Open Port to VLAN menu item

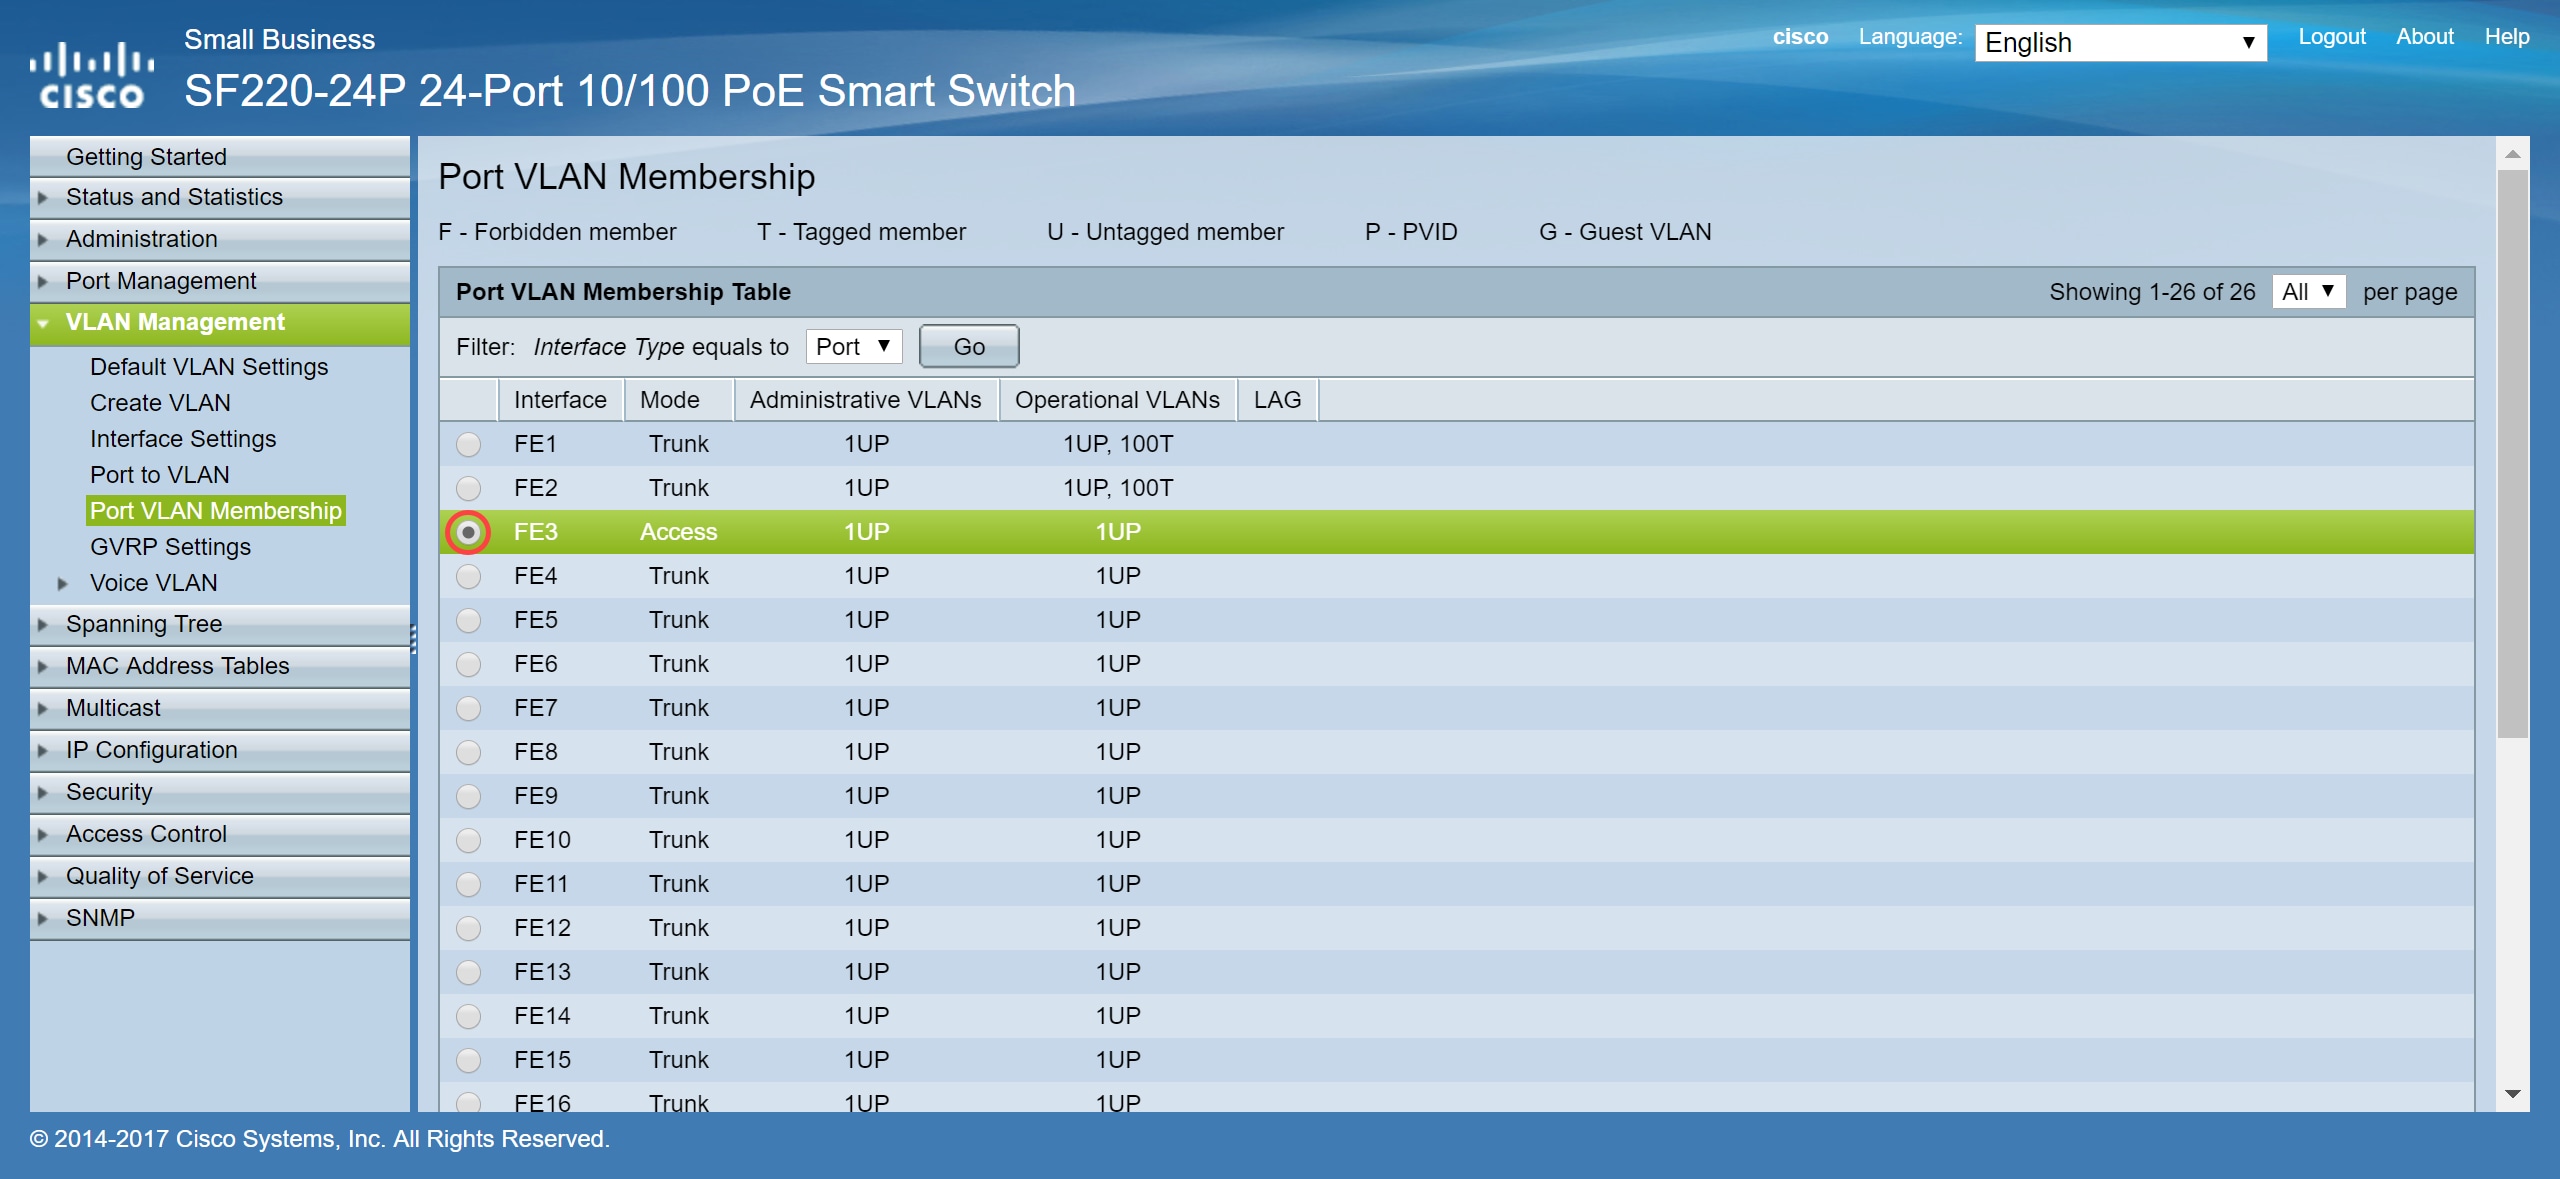(160, 475)
